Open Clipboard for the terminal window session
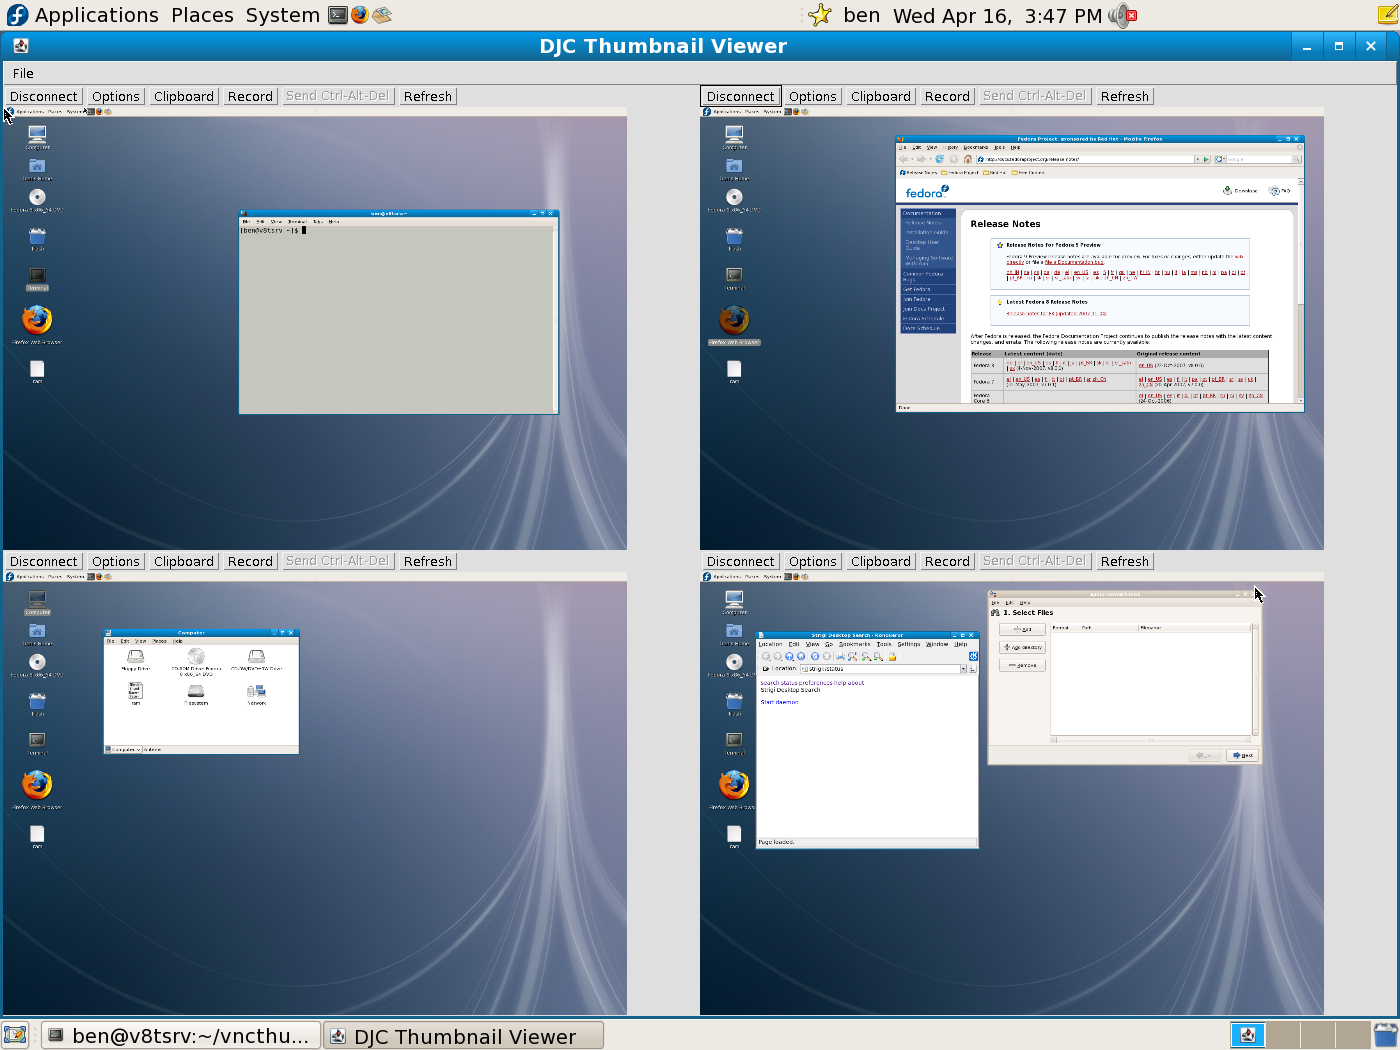This screenshot has width=1400, height=1050. tap(183, 96)
